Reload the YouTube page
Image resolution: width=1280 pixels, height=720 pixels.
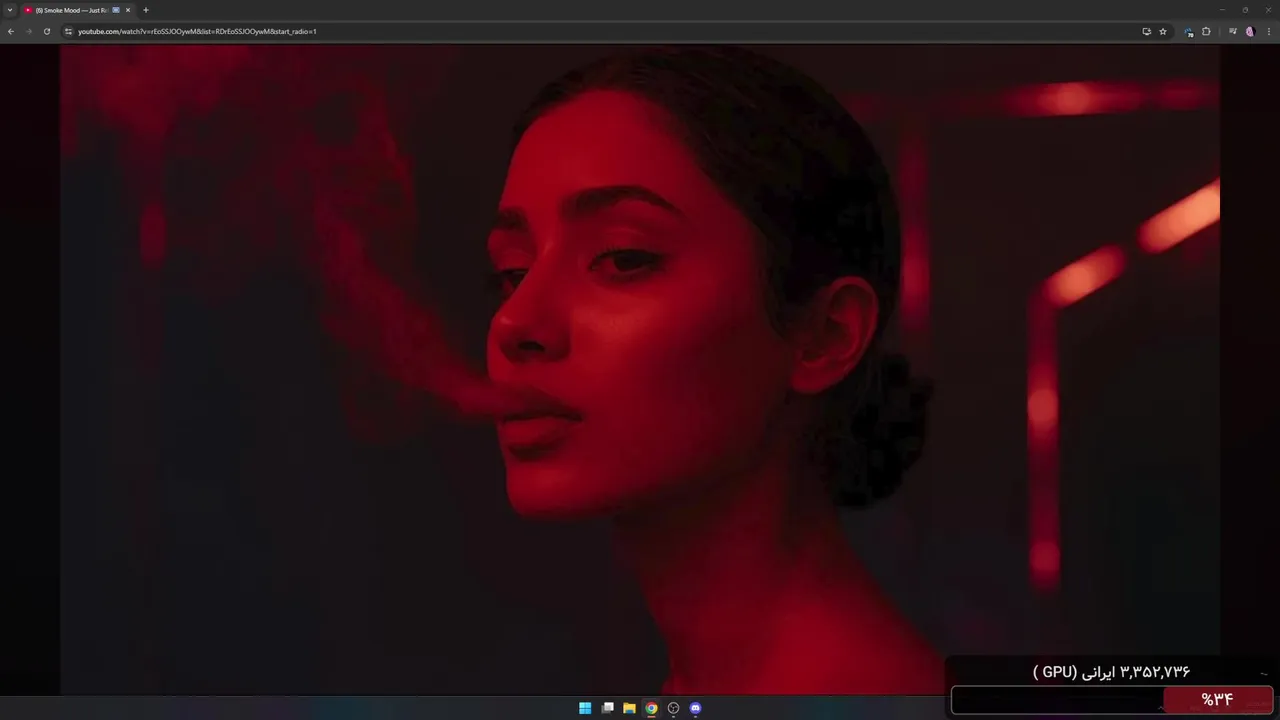tap(46, 31)
